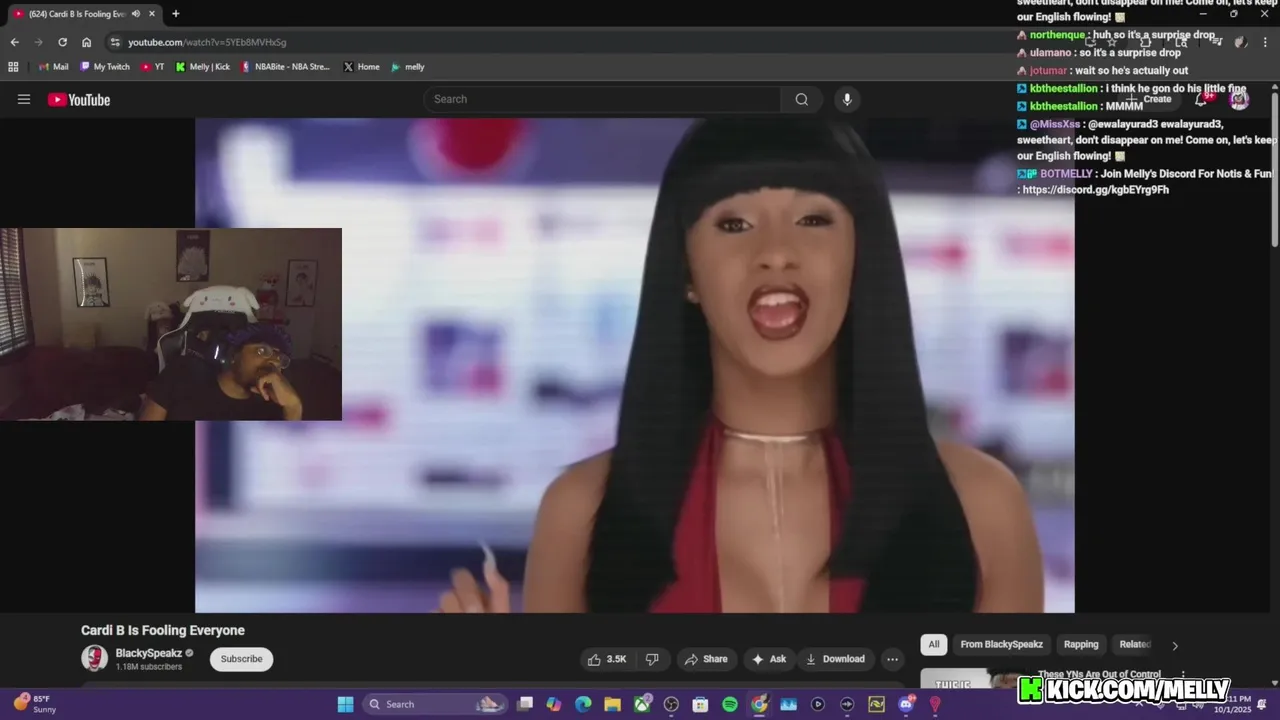Open the Windows Start menu

pos(345,704)
